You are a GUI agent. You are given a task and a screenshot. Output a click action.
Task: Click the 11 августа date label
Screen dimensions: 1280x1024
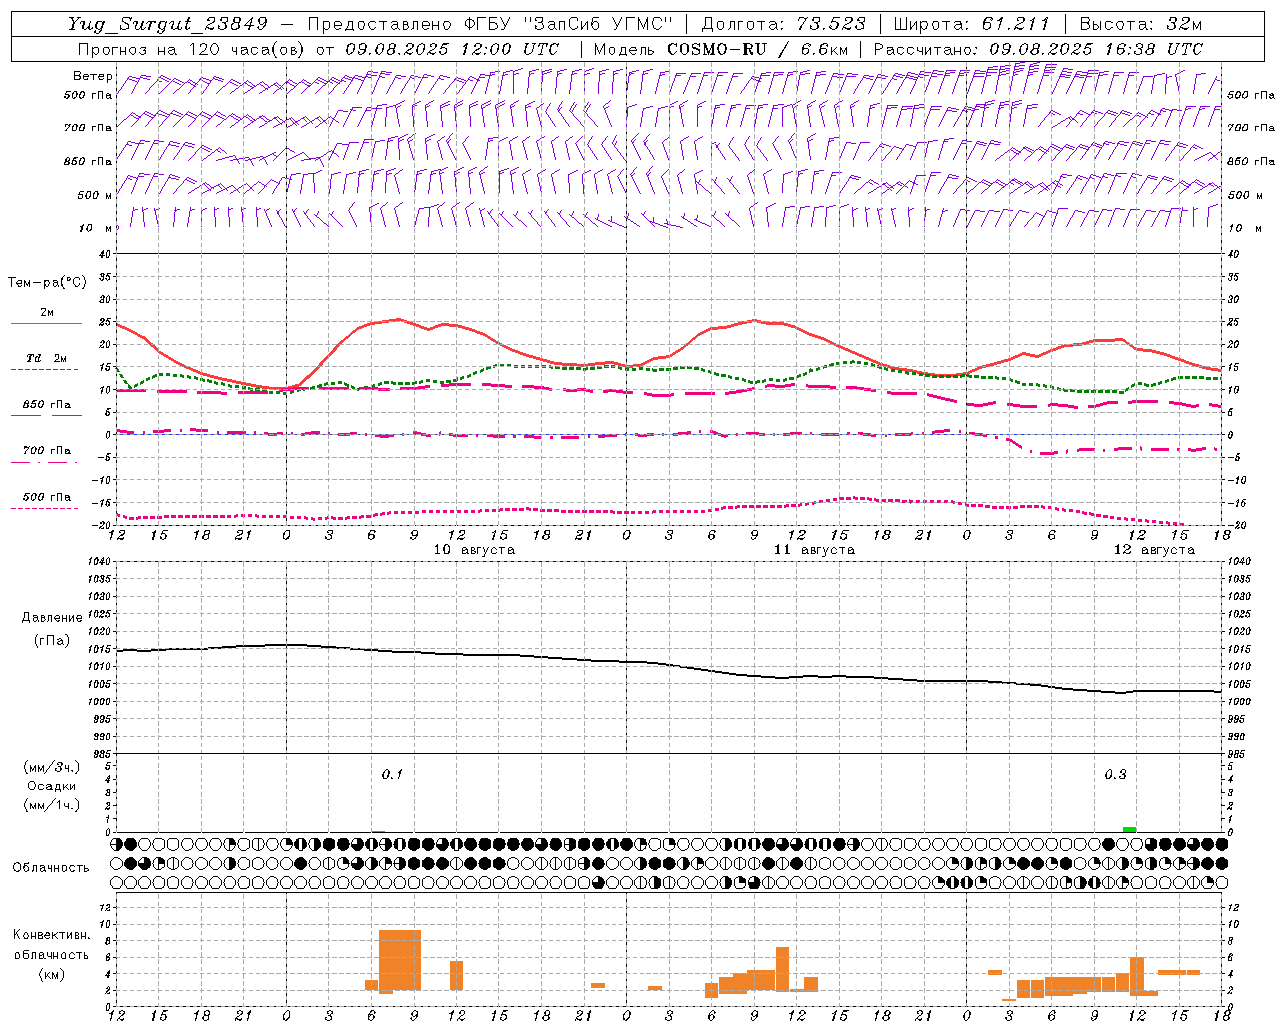(x=814, y=550)
